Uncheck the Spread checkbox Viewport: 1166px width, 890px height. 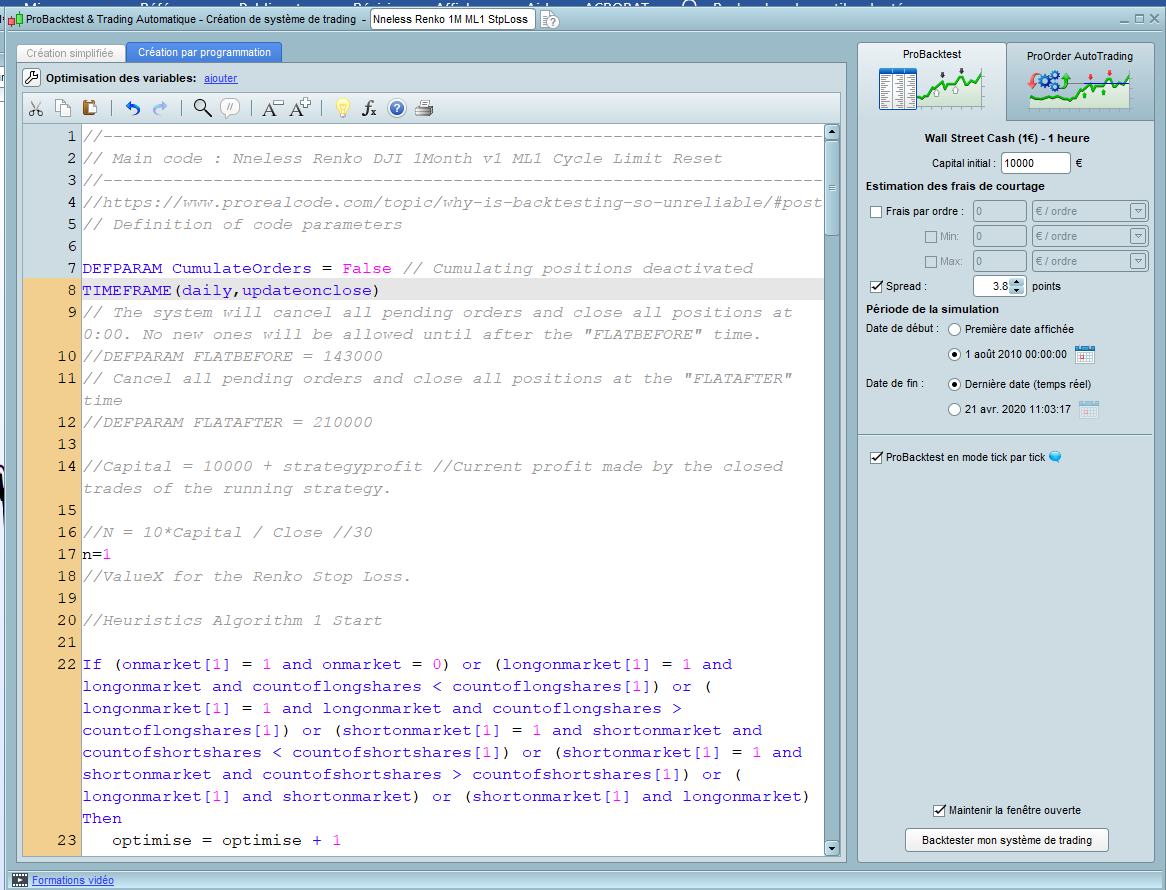[x=876, y=286]
